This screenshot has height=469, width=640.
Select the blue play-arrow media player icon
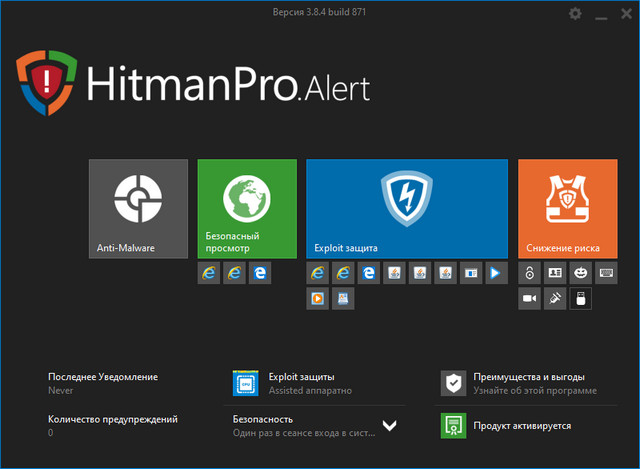coord(497,273)
